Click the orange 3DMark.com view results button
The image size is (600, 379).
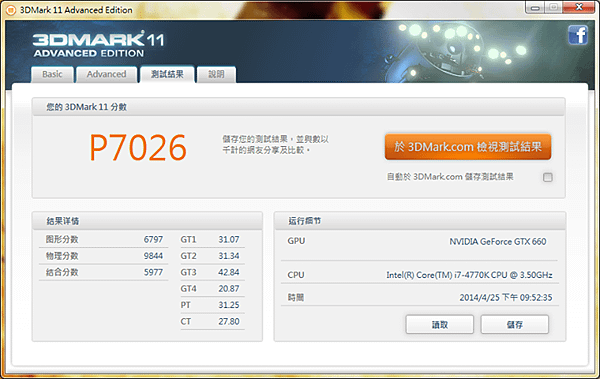[x=468, y=147]
